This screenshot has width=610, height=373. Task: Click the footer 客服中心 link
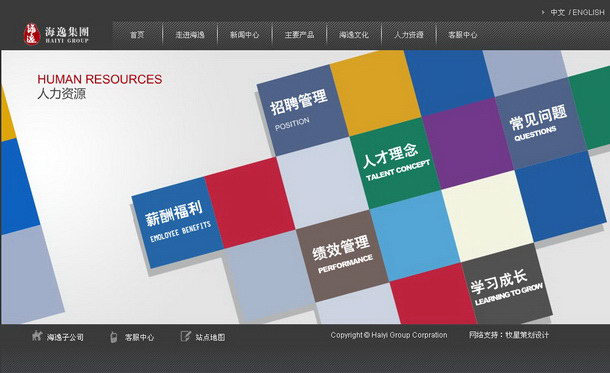[139, 337]
